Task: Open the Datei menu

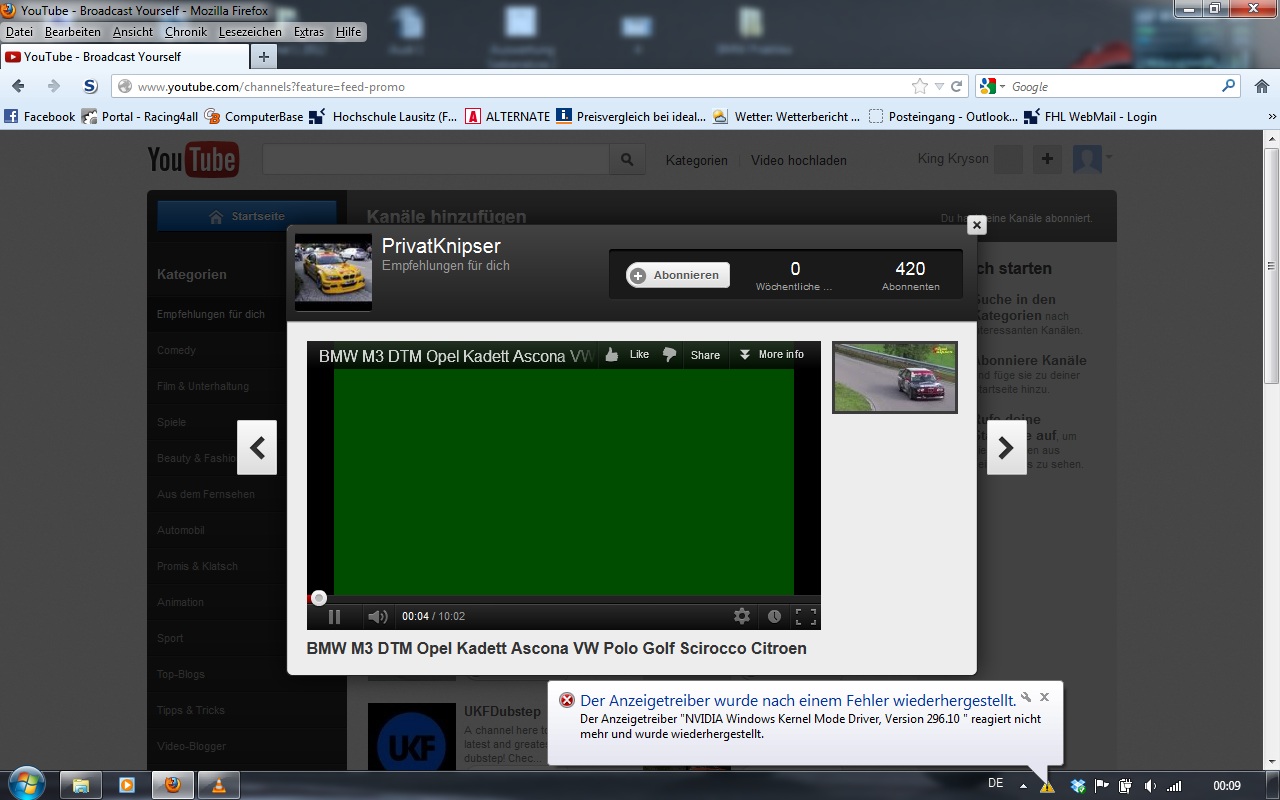Action: coord(19,32)
